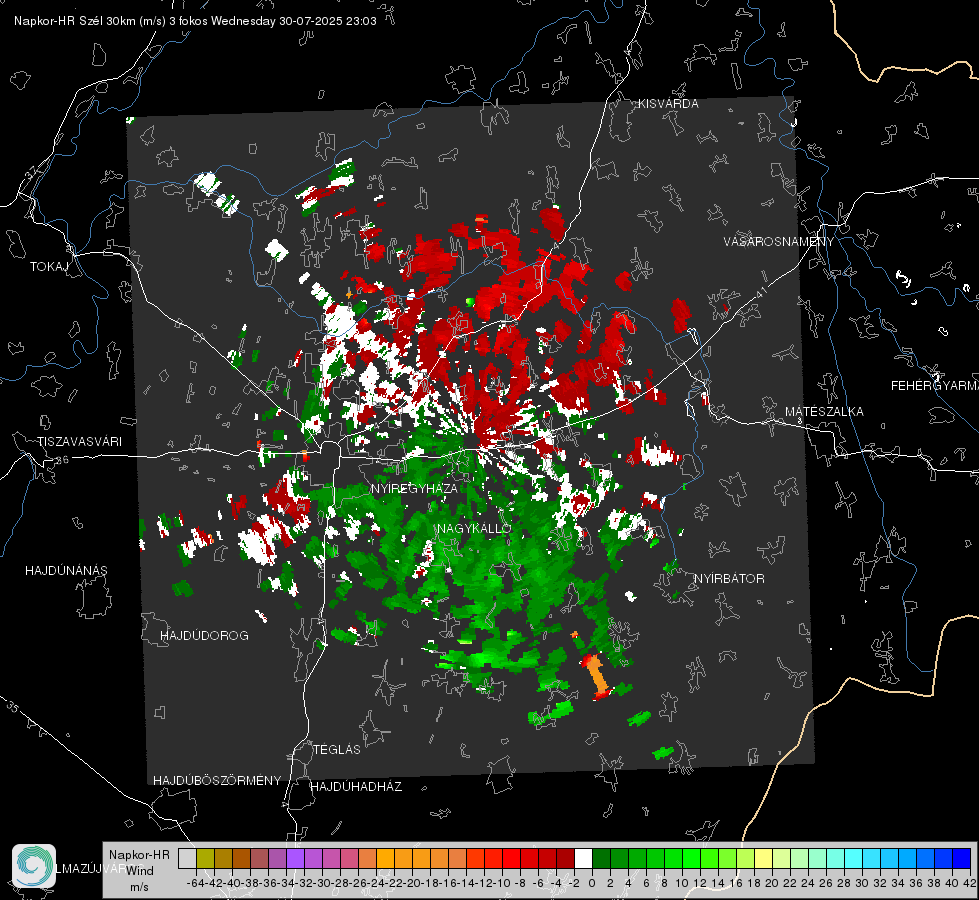Click the HAJDÚHADHÁZ city label
This screenshot has height=900, width=979.
coord(356,787)
